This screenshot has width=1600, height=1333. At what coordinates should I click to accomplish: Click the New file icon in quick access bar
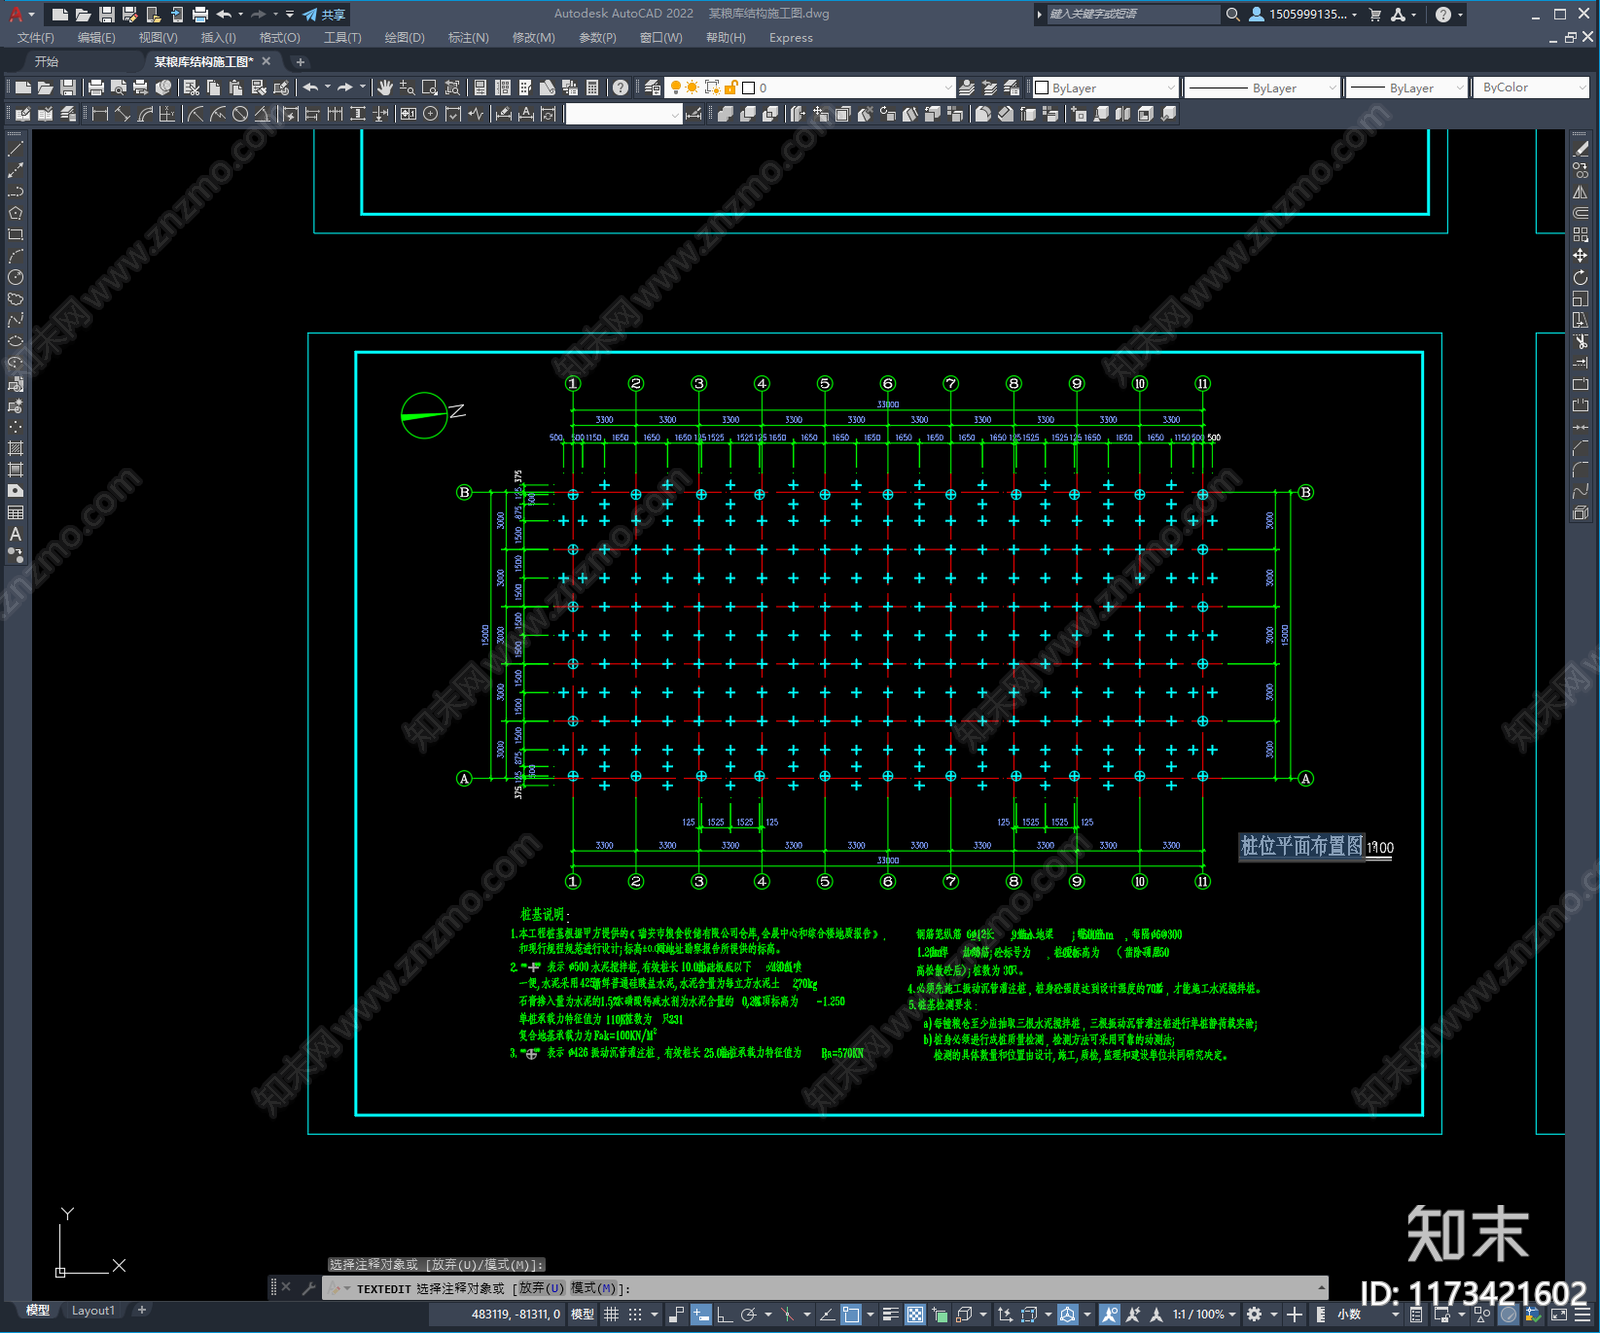click(60, 14)
